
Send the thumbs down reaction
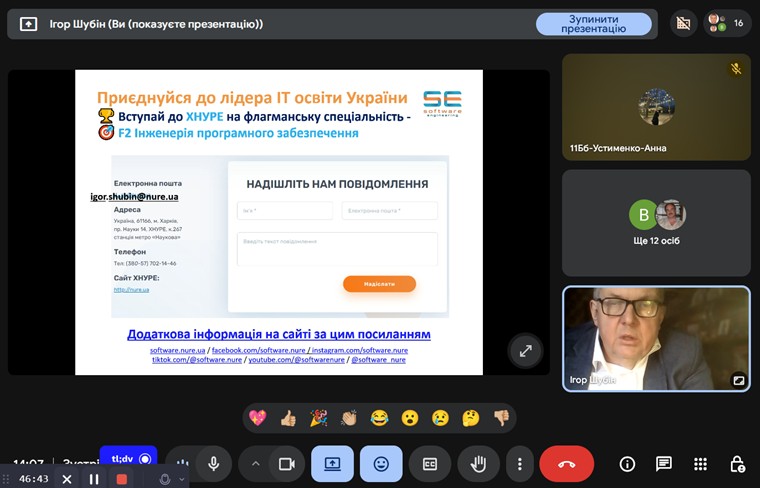(501, 418)
